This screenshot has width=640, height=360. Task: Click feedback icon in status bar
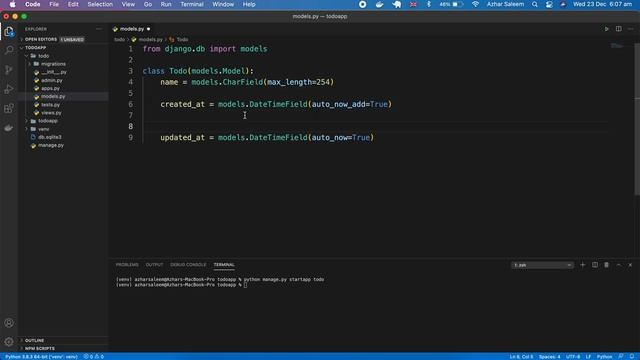coord(621,356)
